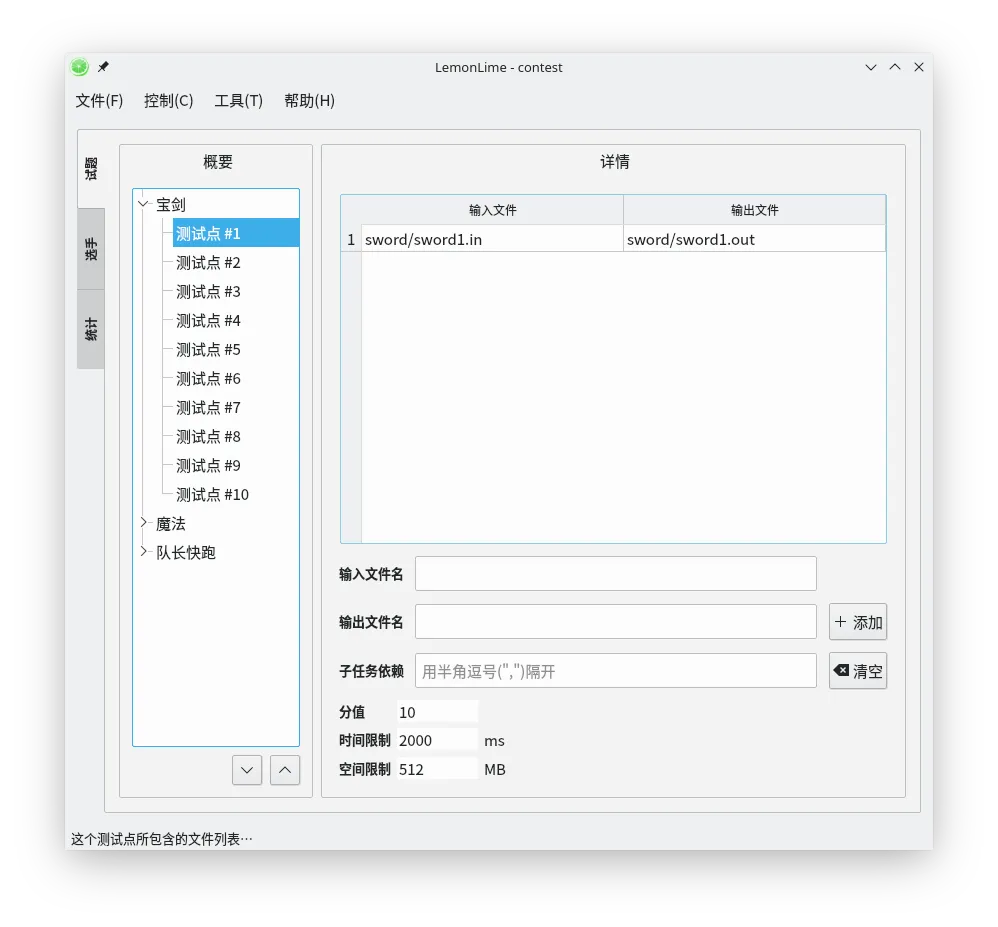Switch to the 选手 side tab
The image size is (998, 927).
click(x=91, y=249)
